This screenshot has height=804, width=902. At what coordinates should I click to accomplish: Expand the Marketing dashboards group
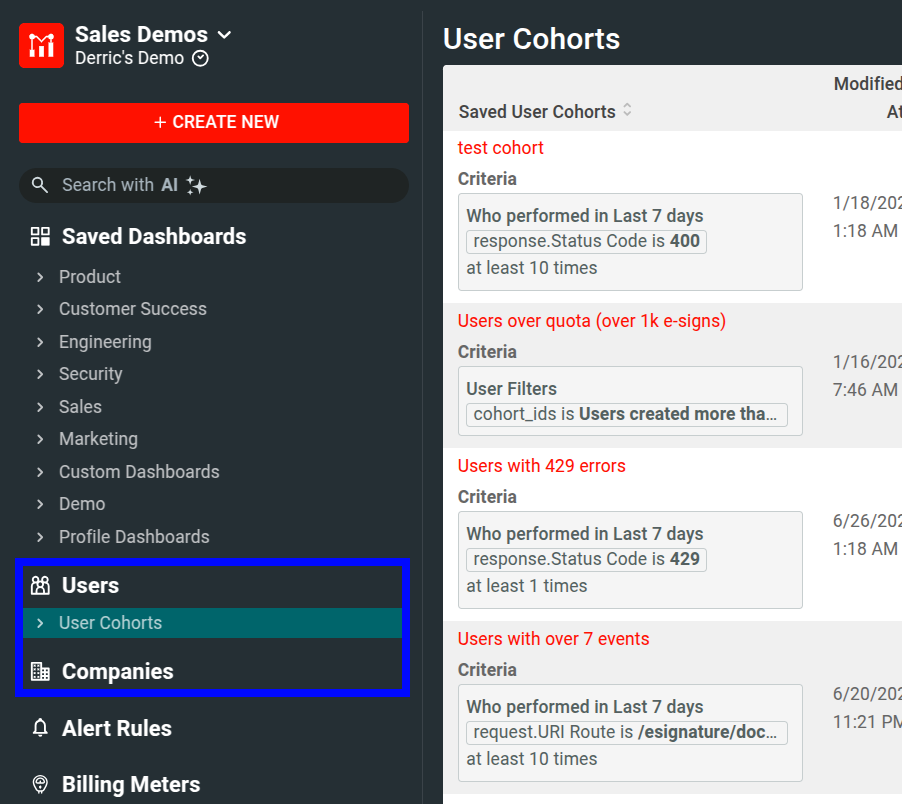coord(38,439)
